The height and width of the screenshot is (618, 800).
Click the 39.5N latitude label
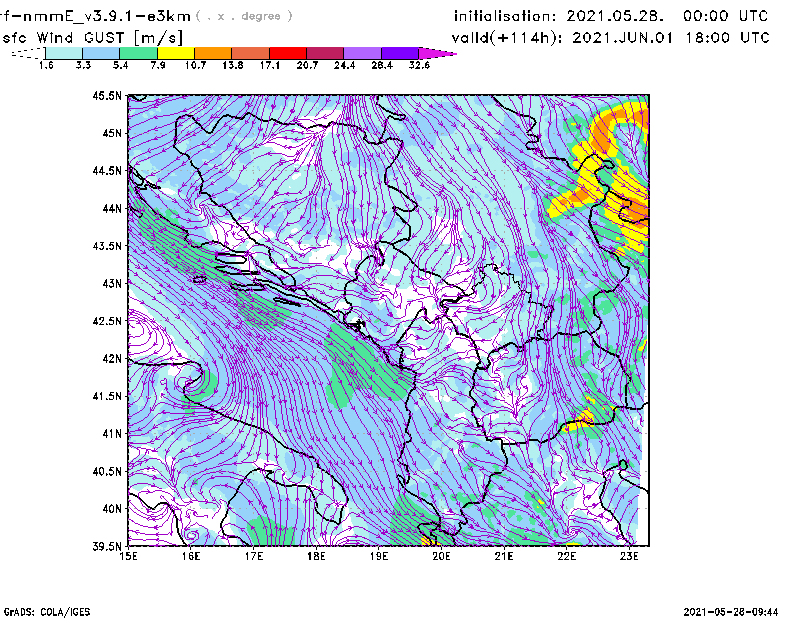point(107,546)
